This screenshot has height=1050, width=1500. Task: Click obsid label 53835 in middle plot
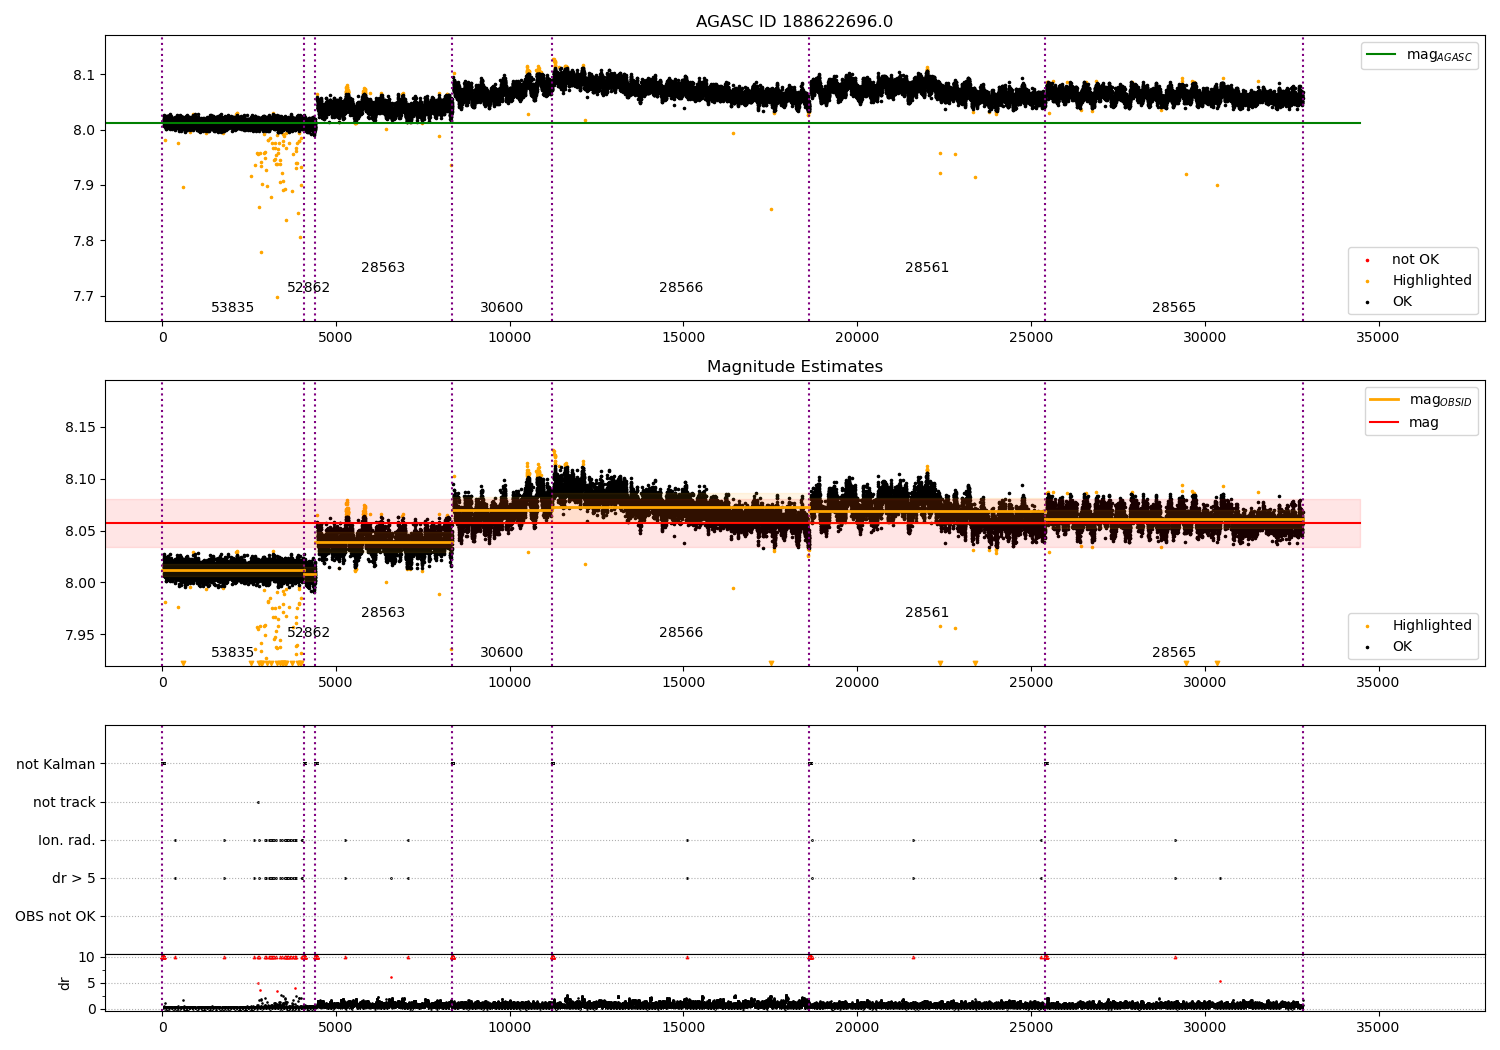232,653
